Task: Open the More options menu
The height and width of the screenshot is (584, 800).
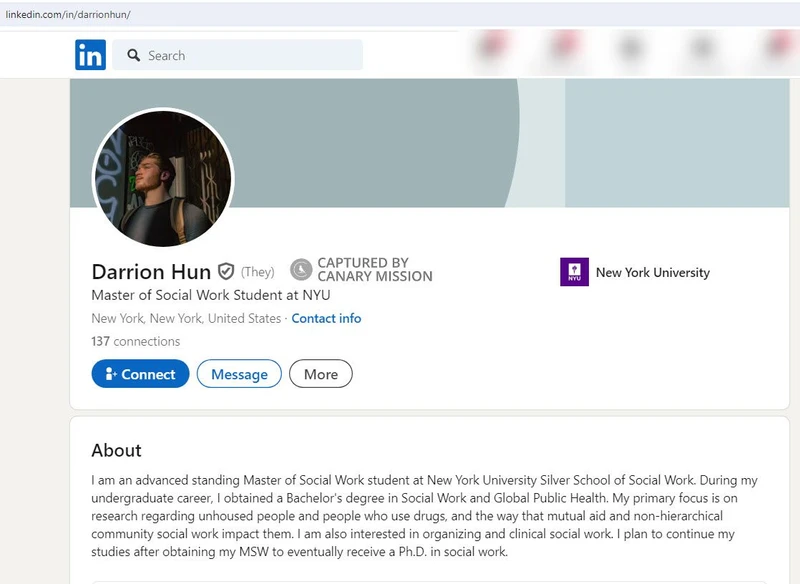Action: point(320,373)
